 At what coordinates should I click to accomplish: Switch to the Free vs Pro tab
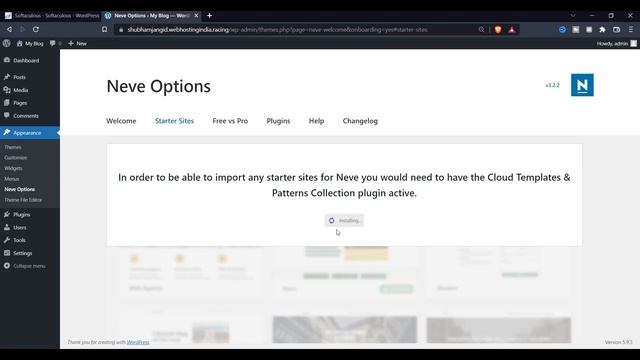(230, 121)
